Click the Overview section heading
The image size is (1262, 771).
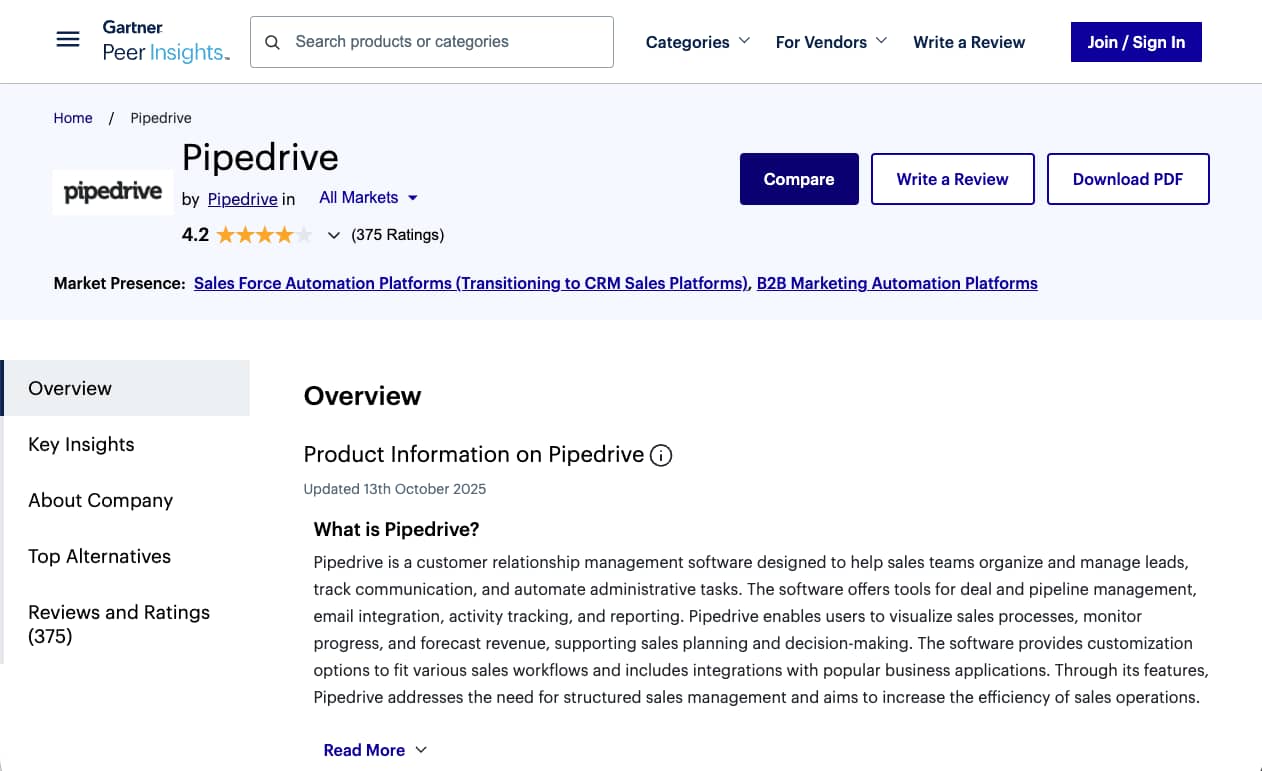pos(363,396)
